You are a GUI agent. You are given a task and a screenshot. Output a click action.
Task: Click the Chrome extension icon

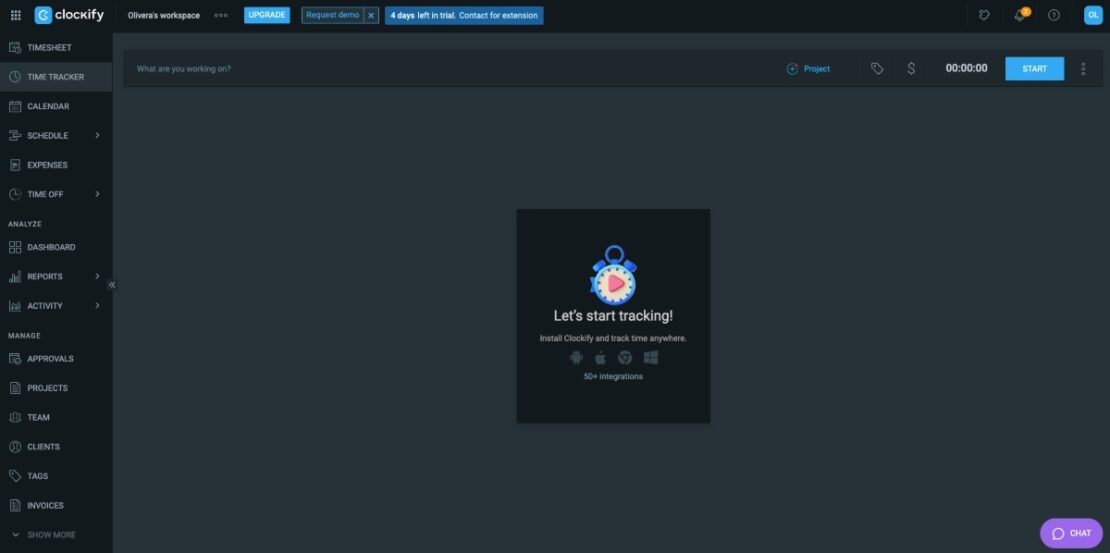click(x=625, y=358)
